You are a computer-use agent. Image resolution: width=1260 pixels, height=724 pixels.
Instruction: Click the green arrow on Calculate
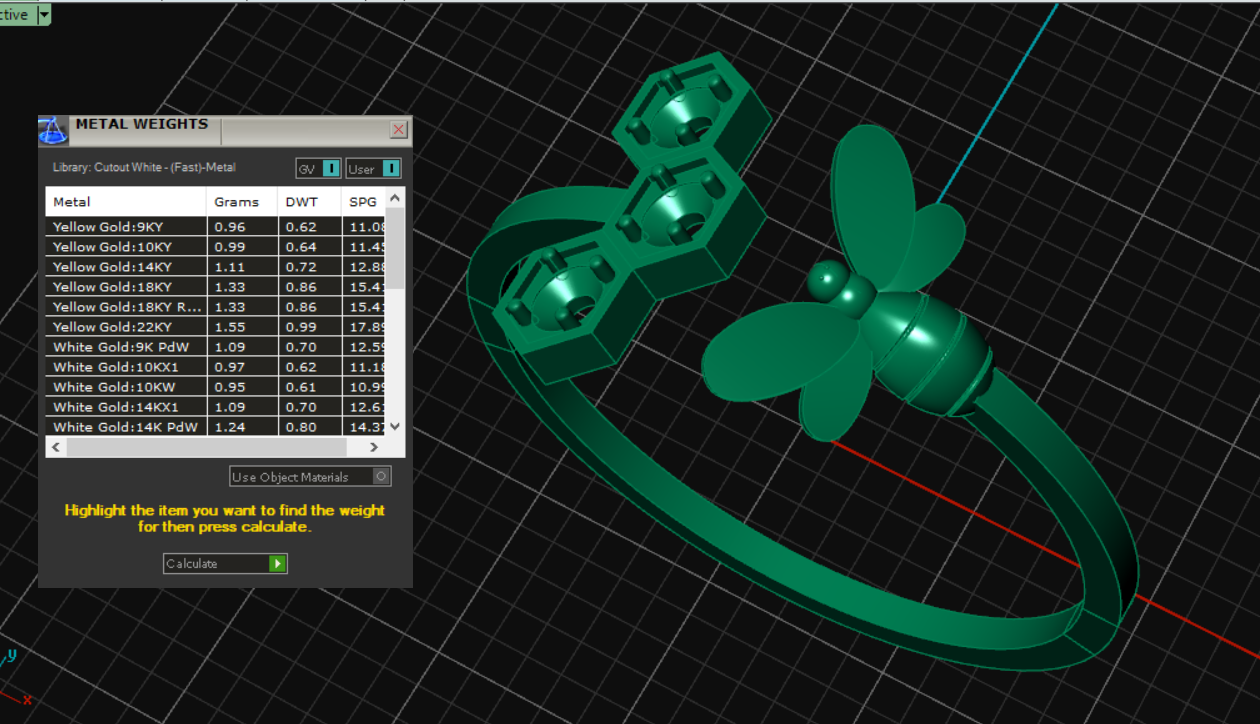click(x=277, y=564)
